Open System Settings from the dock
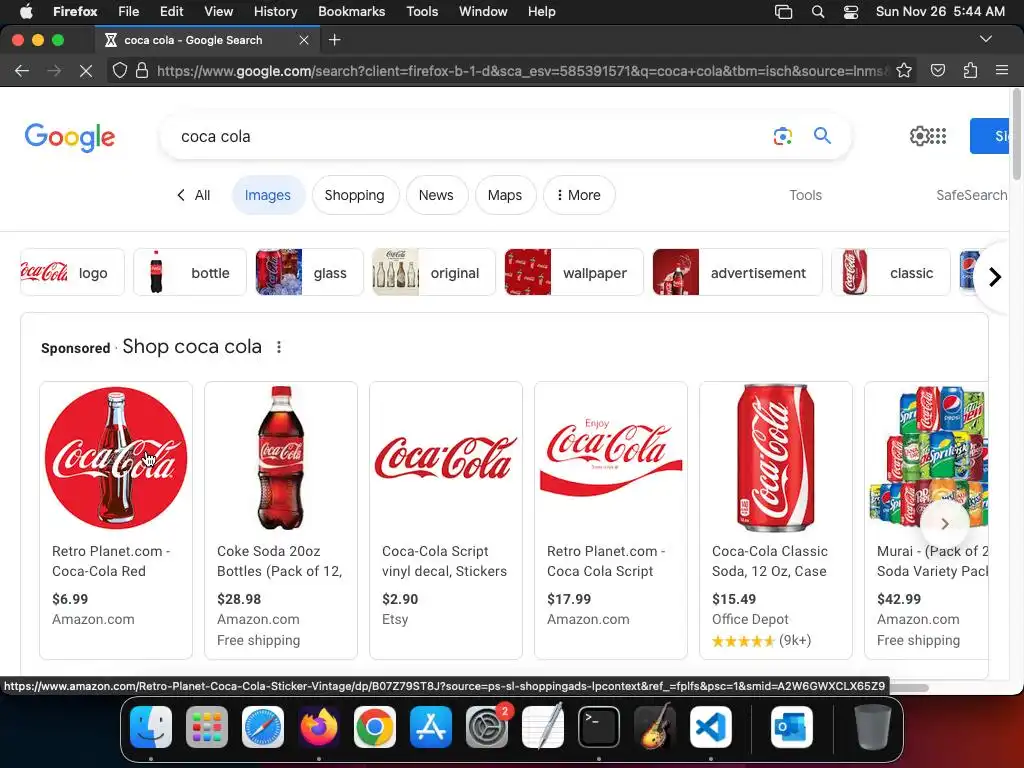This screenshot has width=1024, height=768. coord(487,727)
